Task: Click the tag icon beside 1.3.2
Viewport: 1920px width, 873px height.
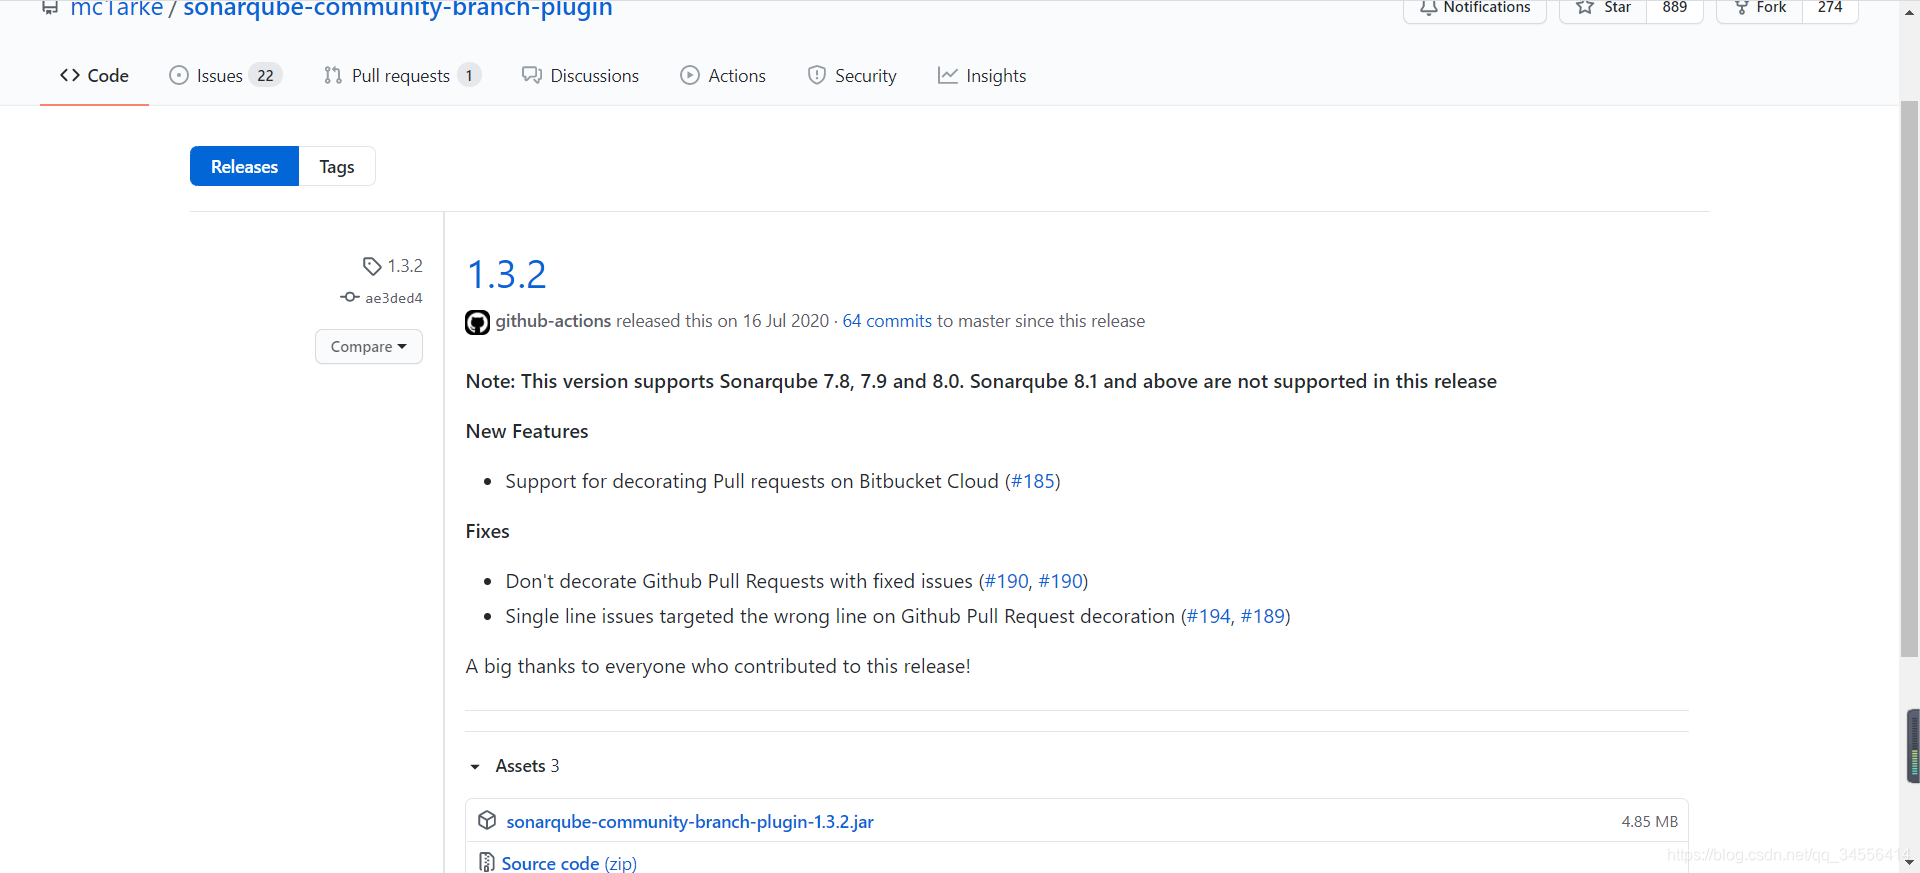Action: coord(372,266)
